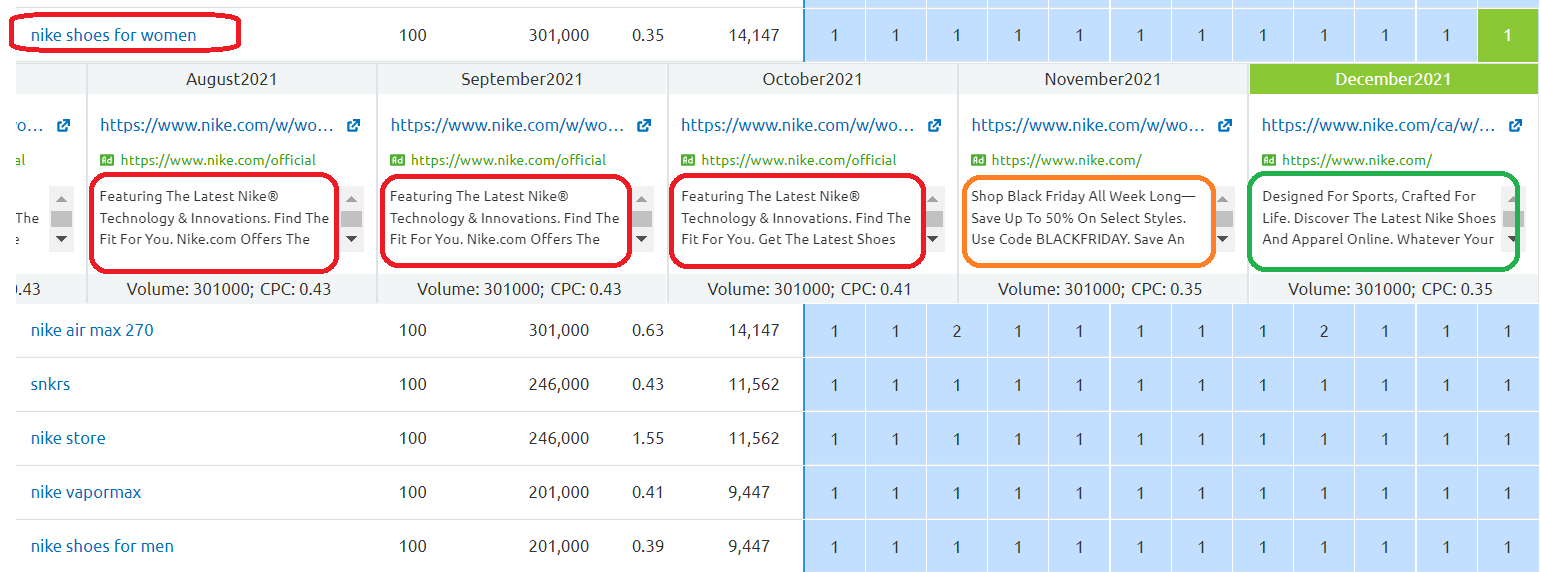Open the December2021 nike.com/ca/w/... landing URL

point(1379,126)
